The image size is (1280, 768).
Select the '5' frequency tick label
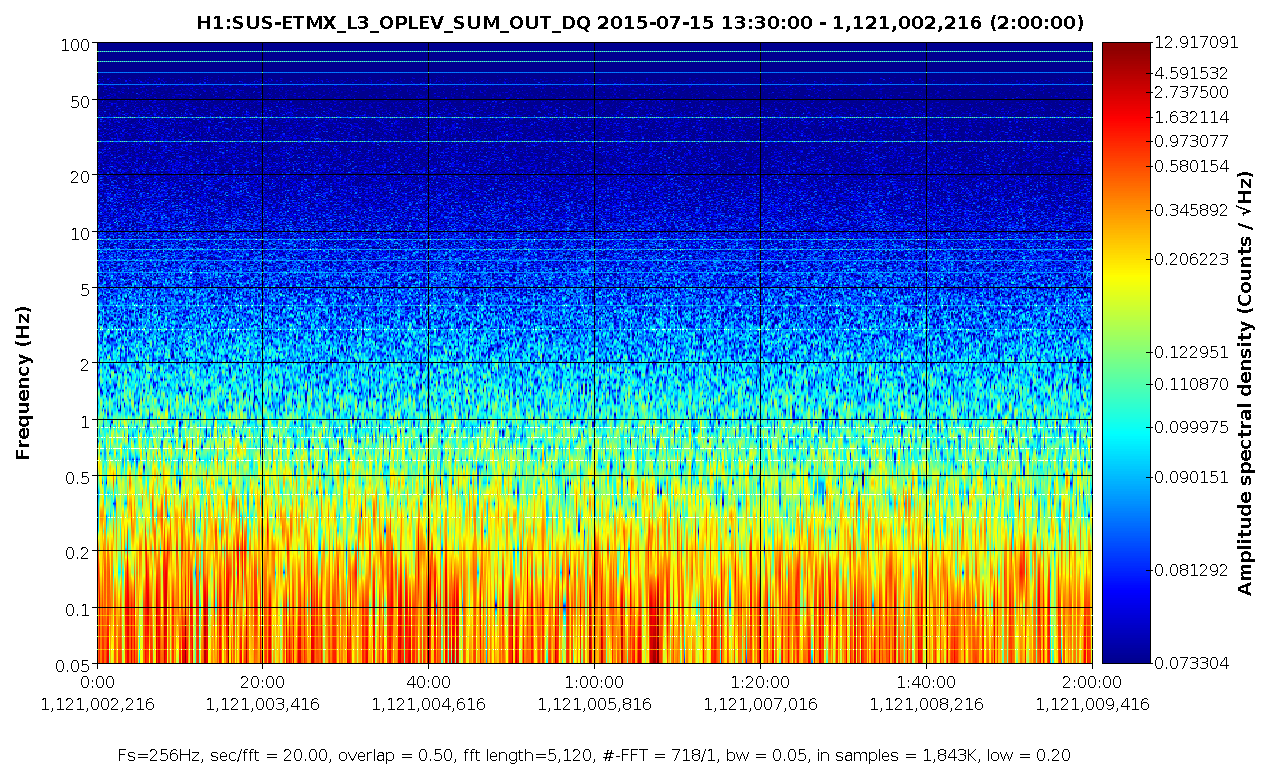[86, 289]
